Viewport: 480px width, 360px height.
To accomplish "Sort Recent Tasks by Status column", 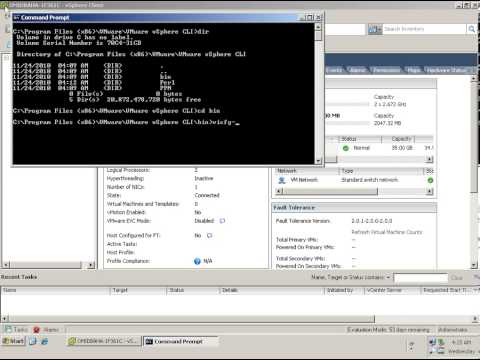I will (193, 290).
